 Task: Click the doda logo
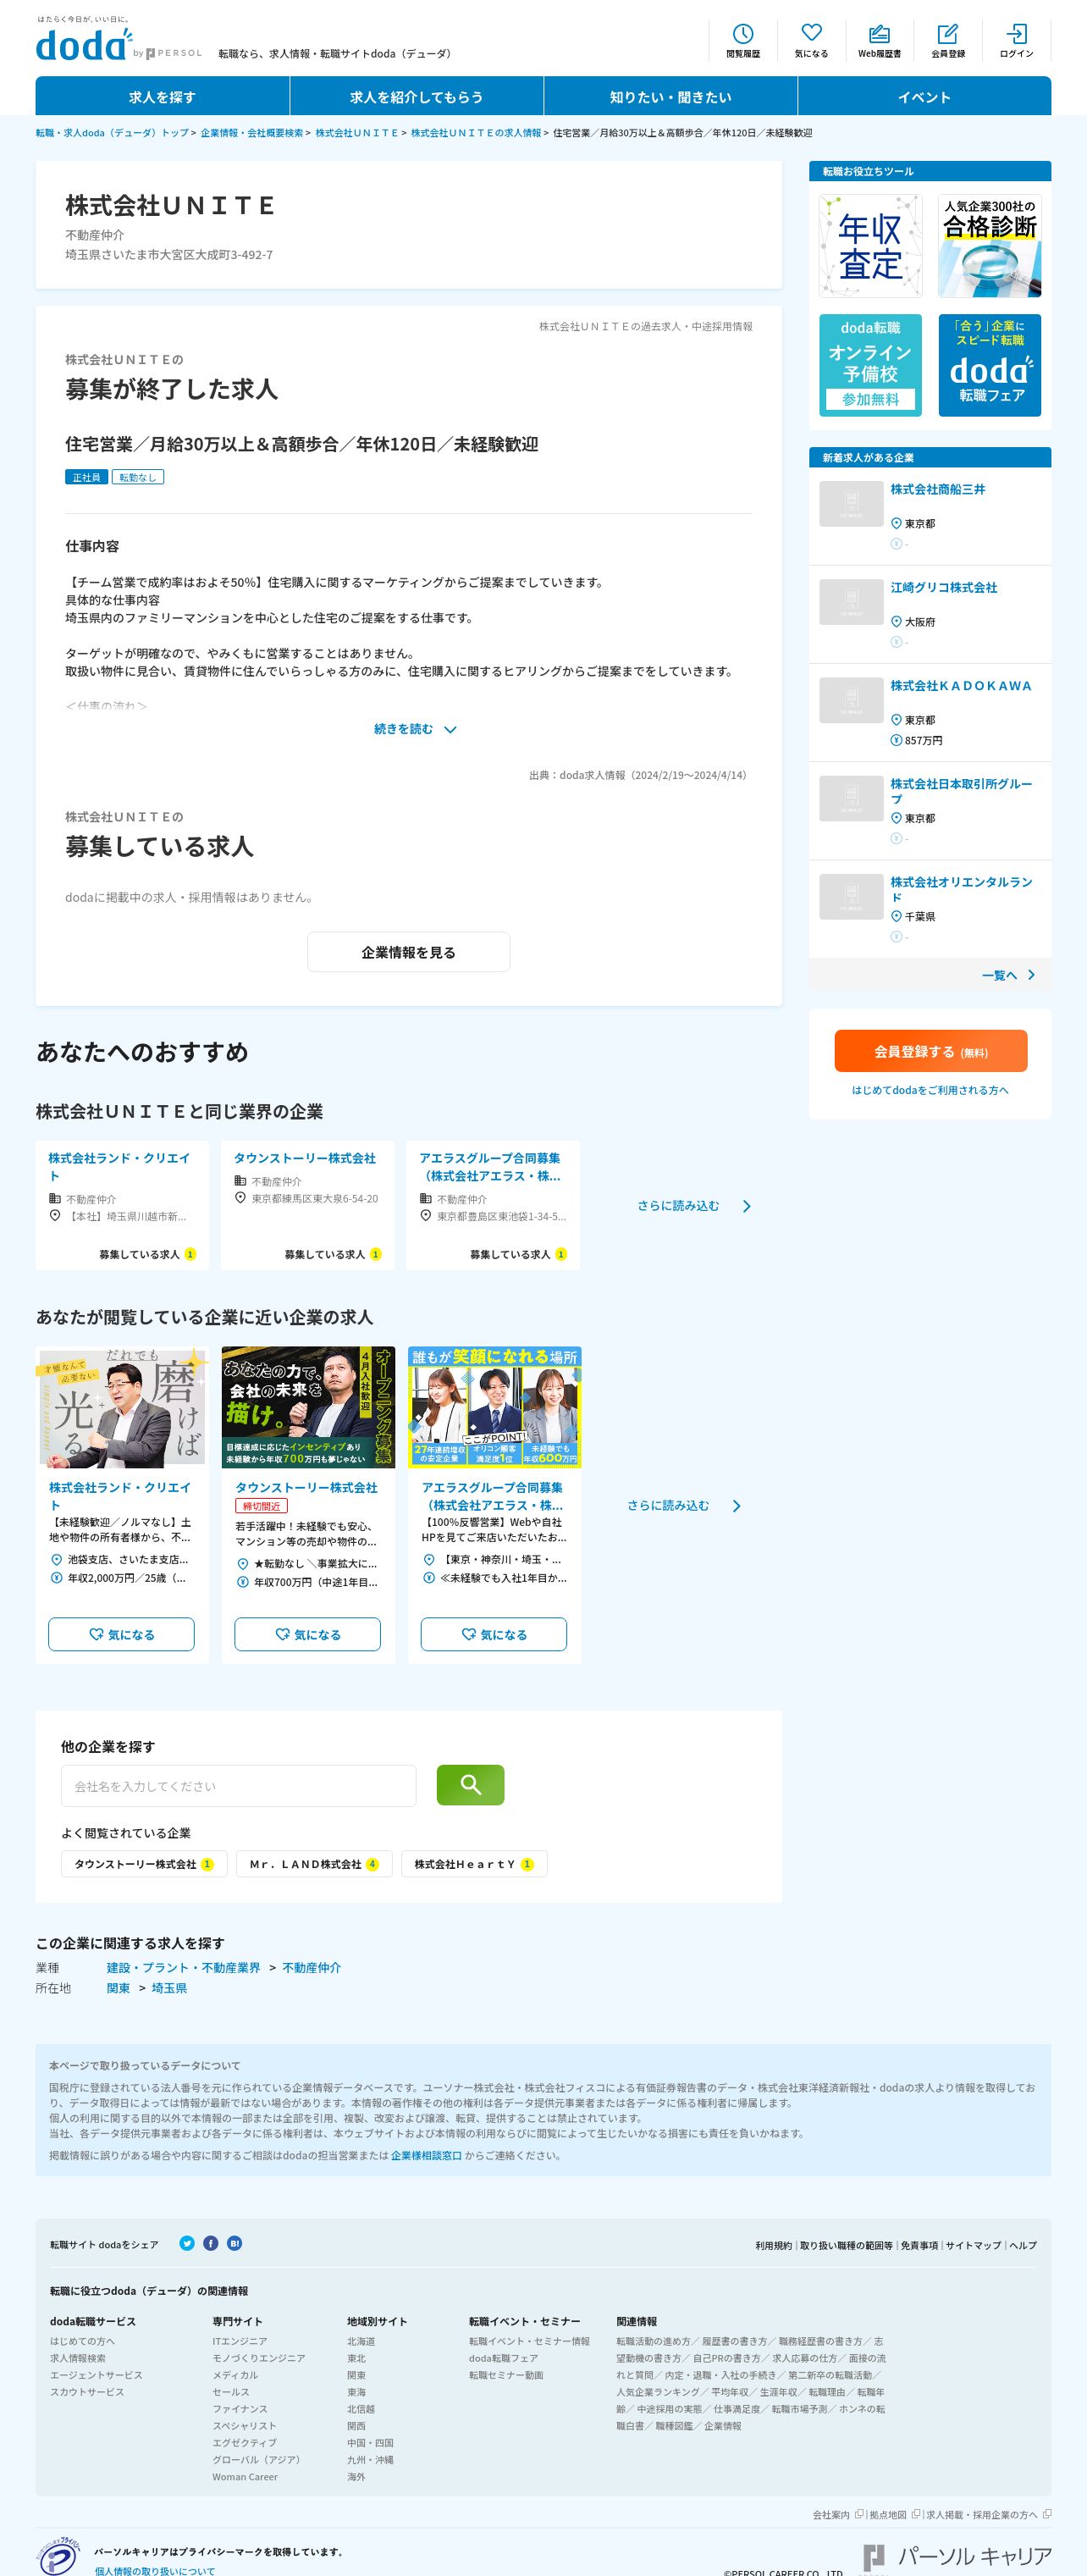[83, 45]
